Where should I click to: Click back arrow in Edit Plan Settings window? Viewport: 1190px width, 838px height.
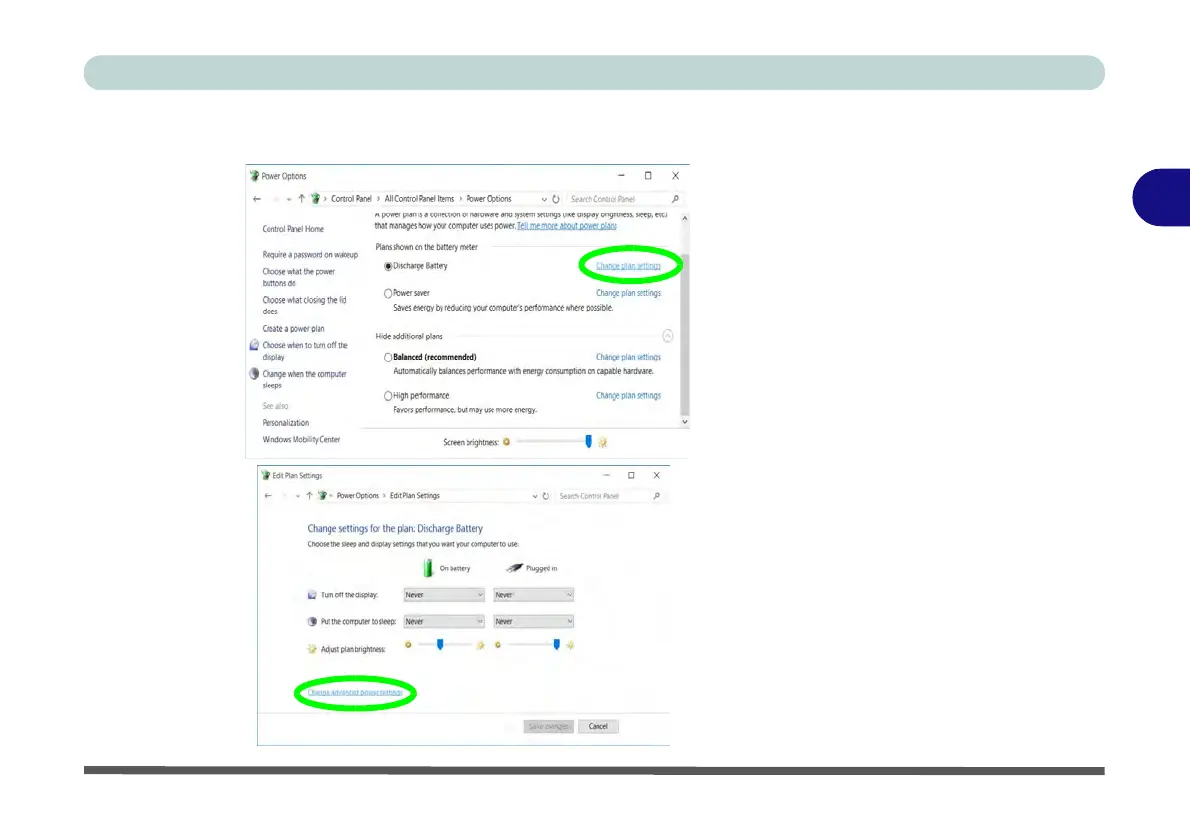(x=268, y=496)
